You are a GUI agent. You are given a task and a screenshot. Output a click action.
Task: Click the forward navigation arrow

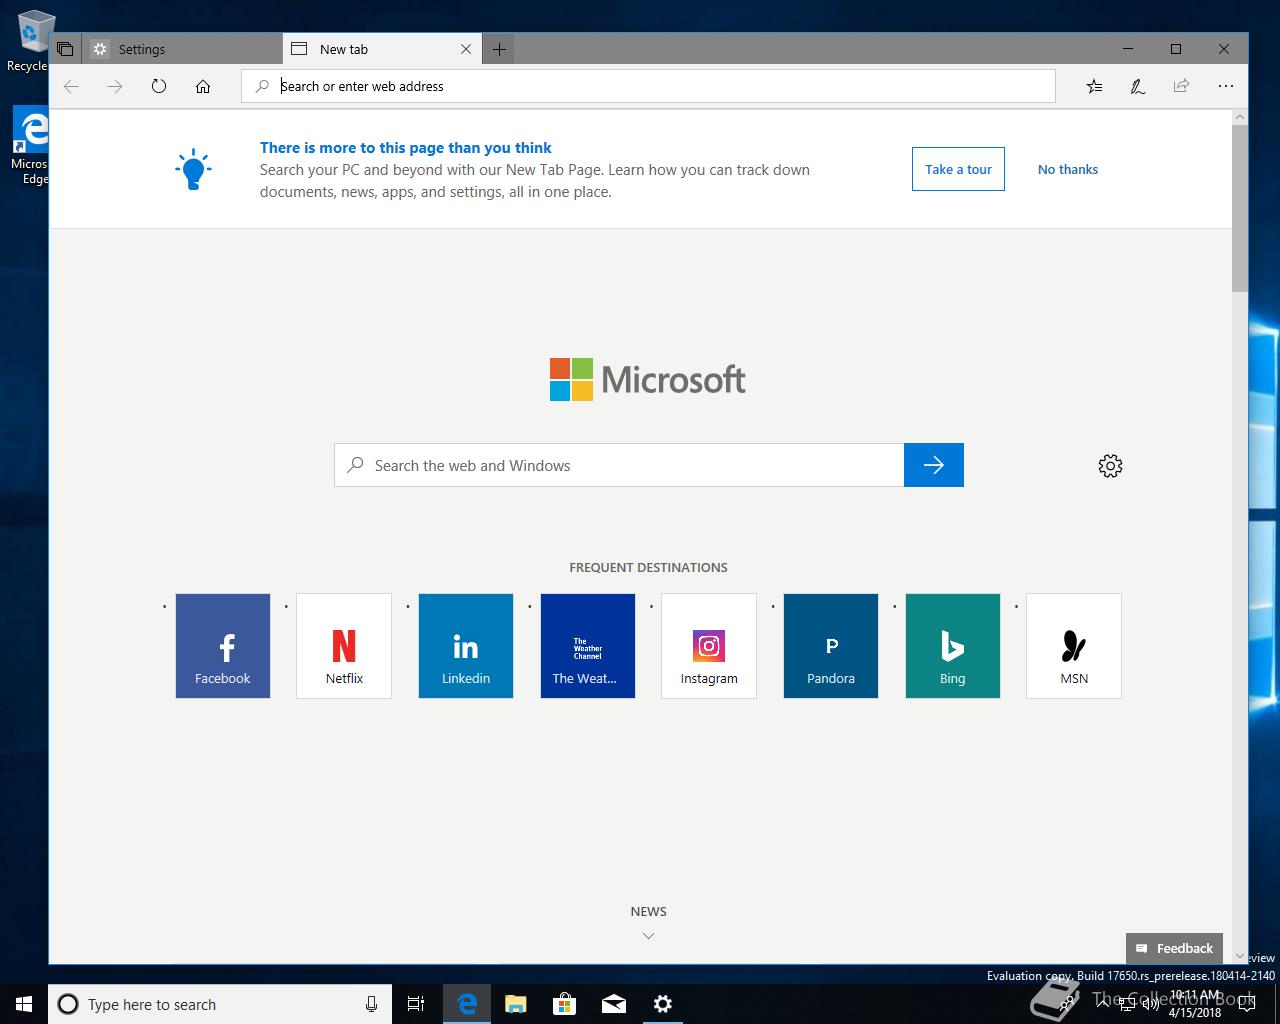pos(115,87)
